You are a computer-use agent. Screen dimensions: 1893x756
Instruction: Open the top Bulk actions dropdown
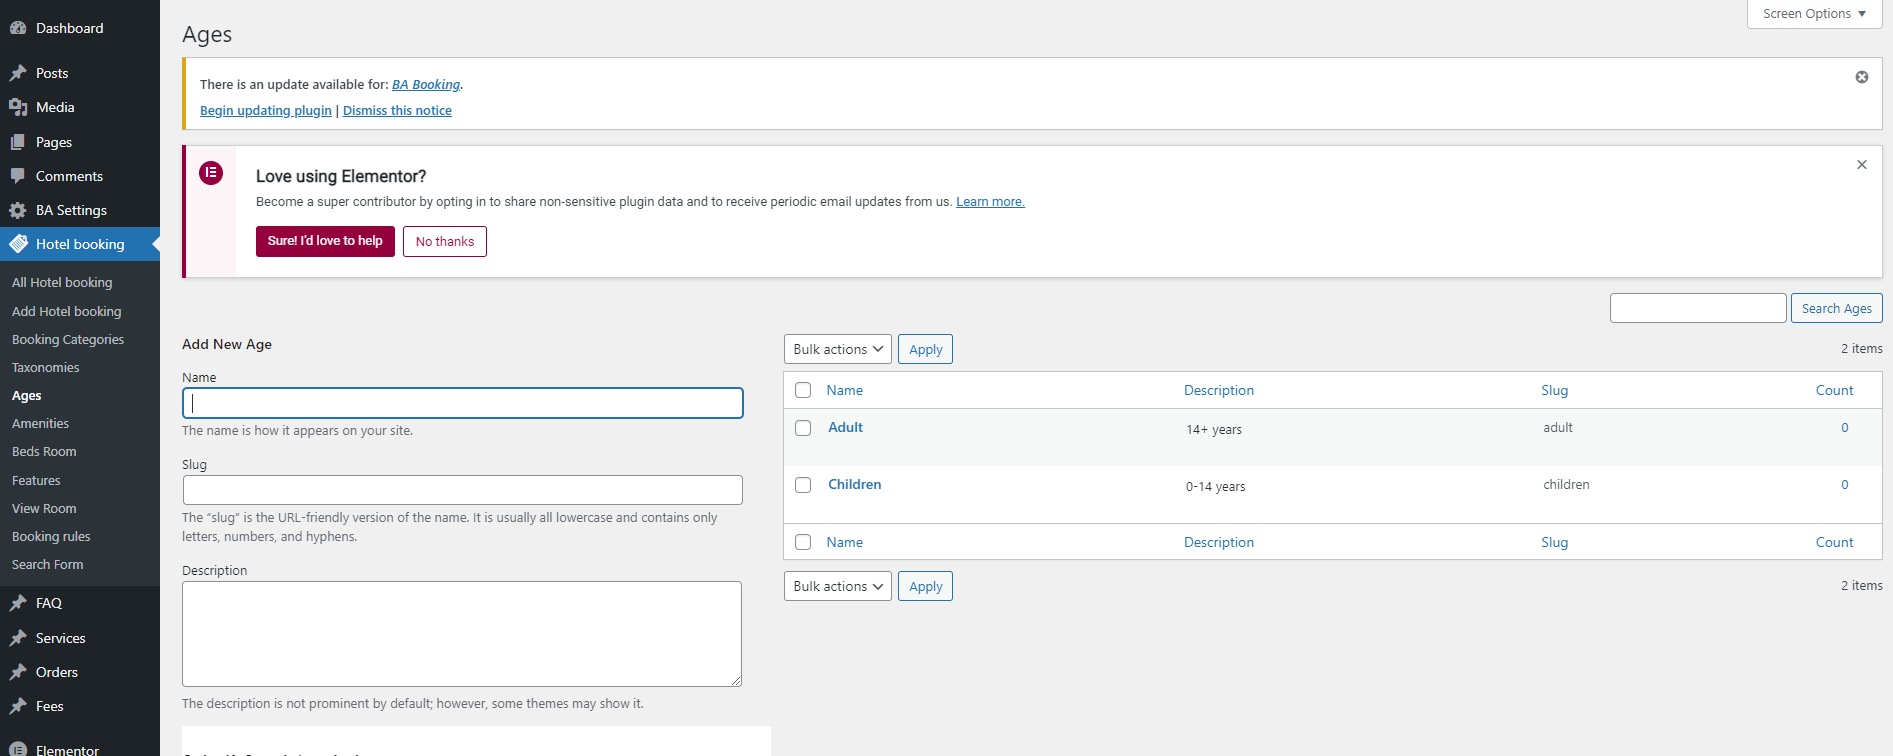[837, 349]
